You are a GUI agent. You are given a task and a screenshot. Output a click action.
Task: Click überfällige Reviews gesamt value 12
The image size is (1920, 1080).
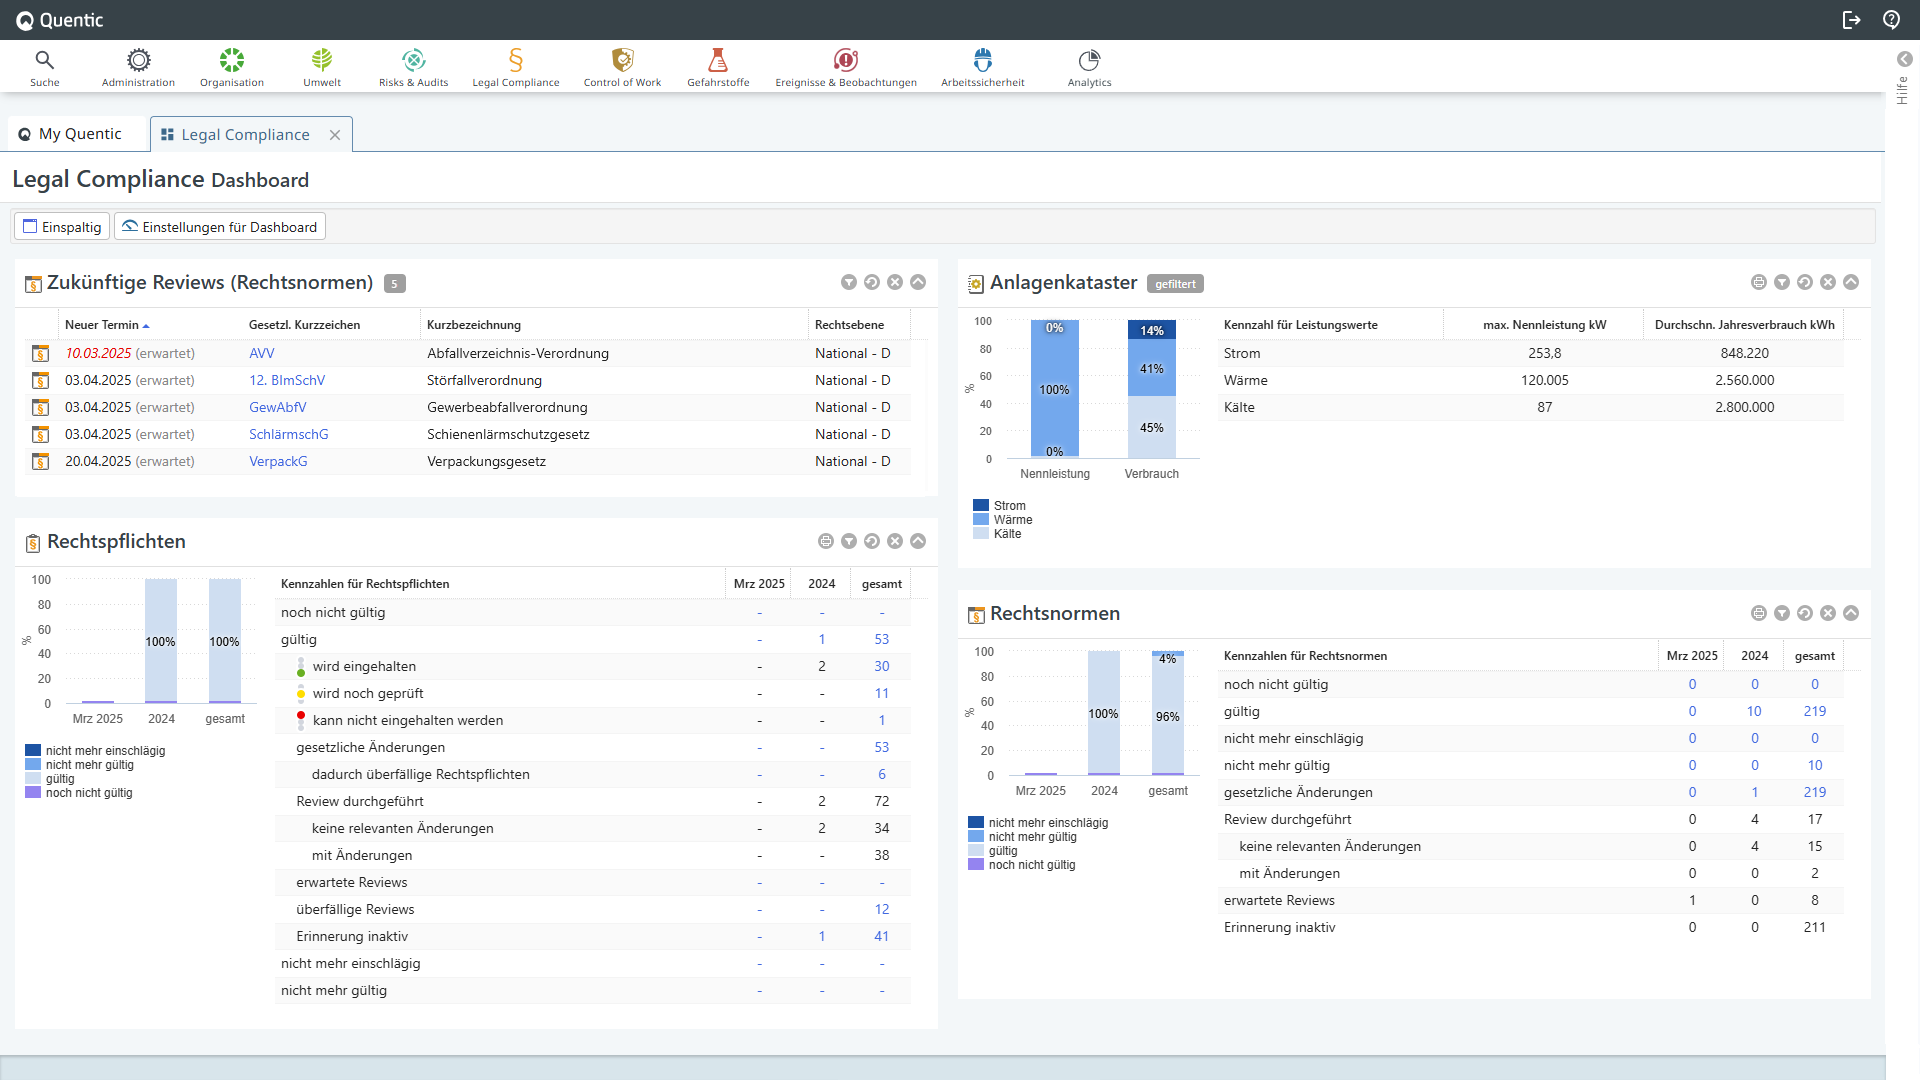(882, 909)
